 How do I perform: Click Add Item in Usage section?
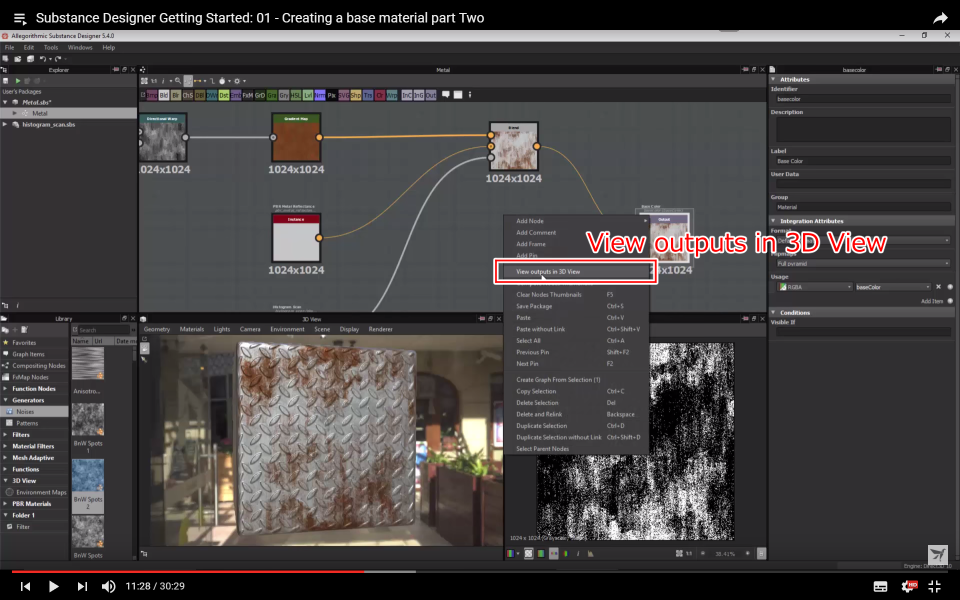(932, 301)
